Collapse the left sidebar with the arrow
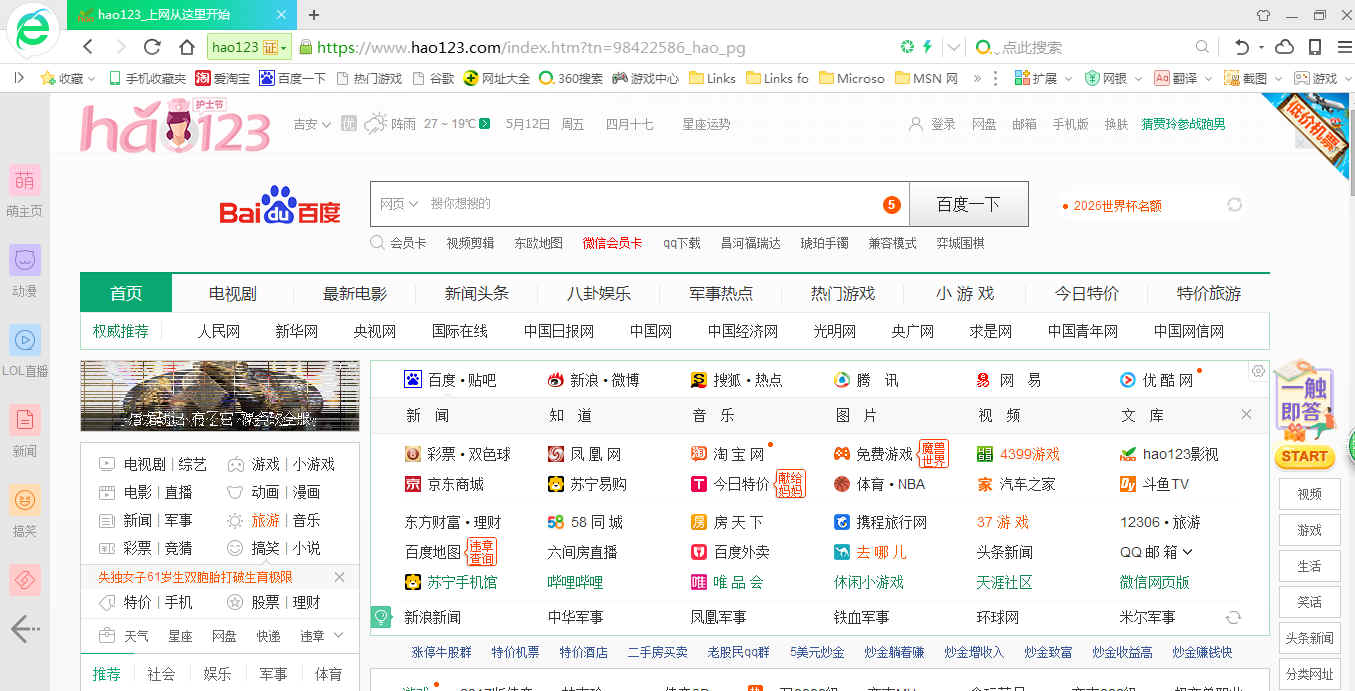 click(x=25, y=629)
